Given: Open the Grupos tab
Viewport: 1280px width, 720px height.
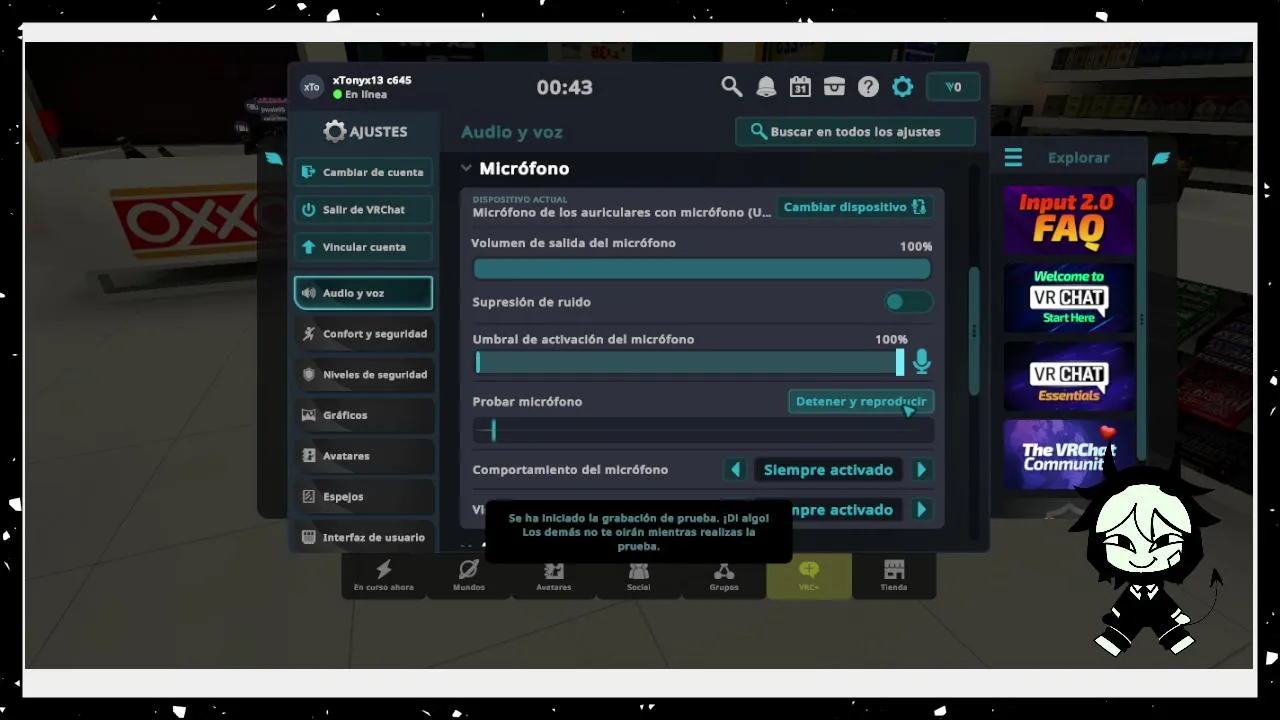Looking at the screenshot, I should pos(723,576).
